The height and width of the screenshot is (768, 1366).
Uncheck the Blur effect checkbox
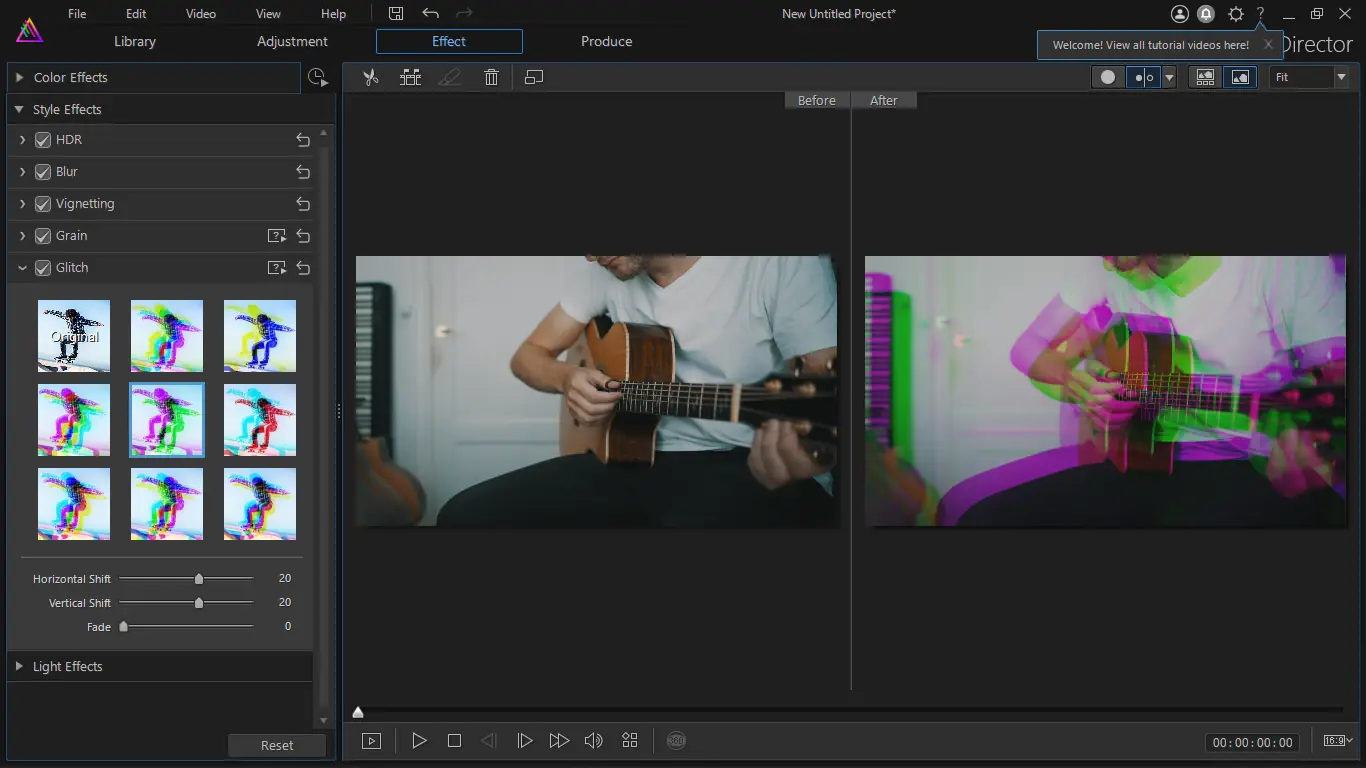pyautogui.click(x=43, y=172)
